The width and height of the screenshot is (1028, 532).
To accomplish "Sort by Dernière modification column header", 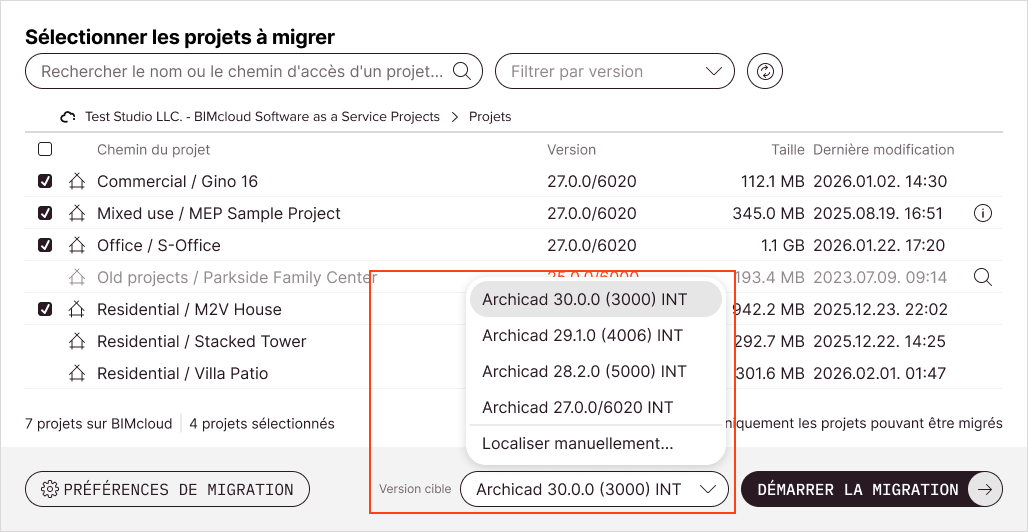I will coord(884,150).
